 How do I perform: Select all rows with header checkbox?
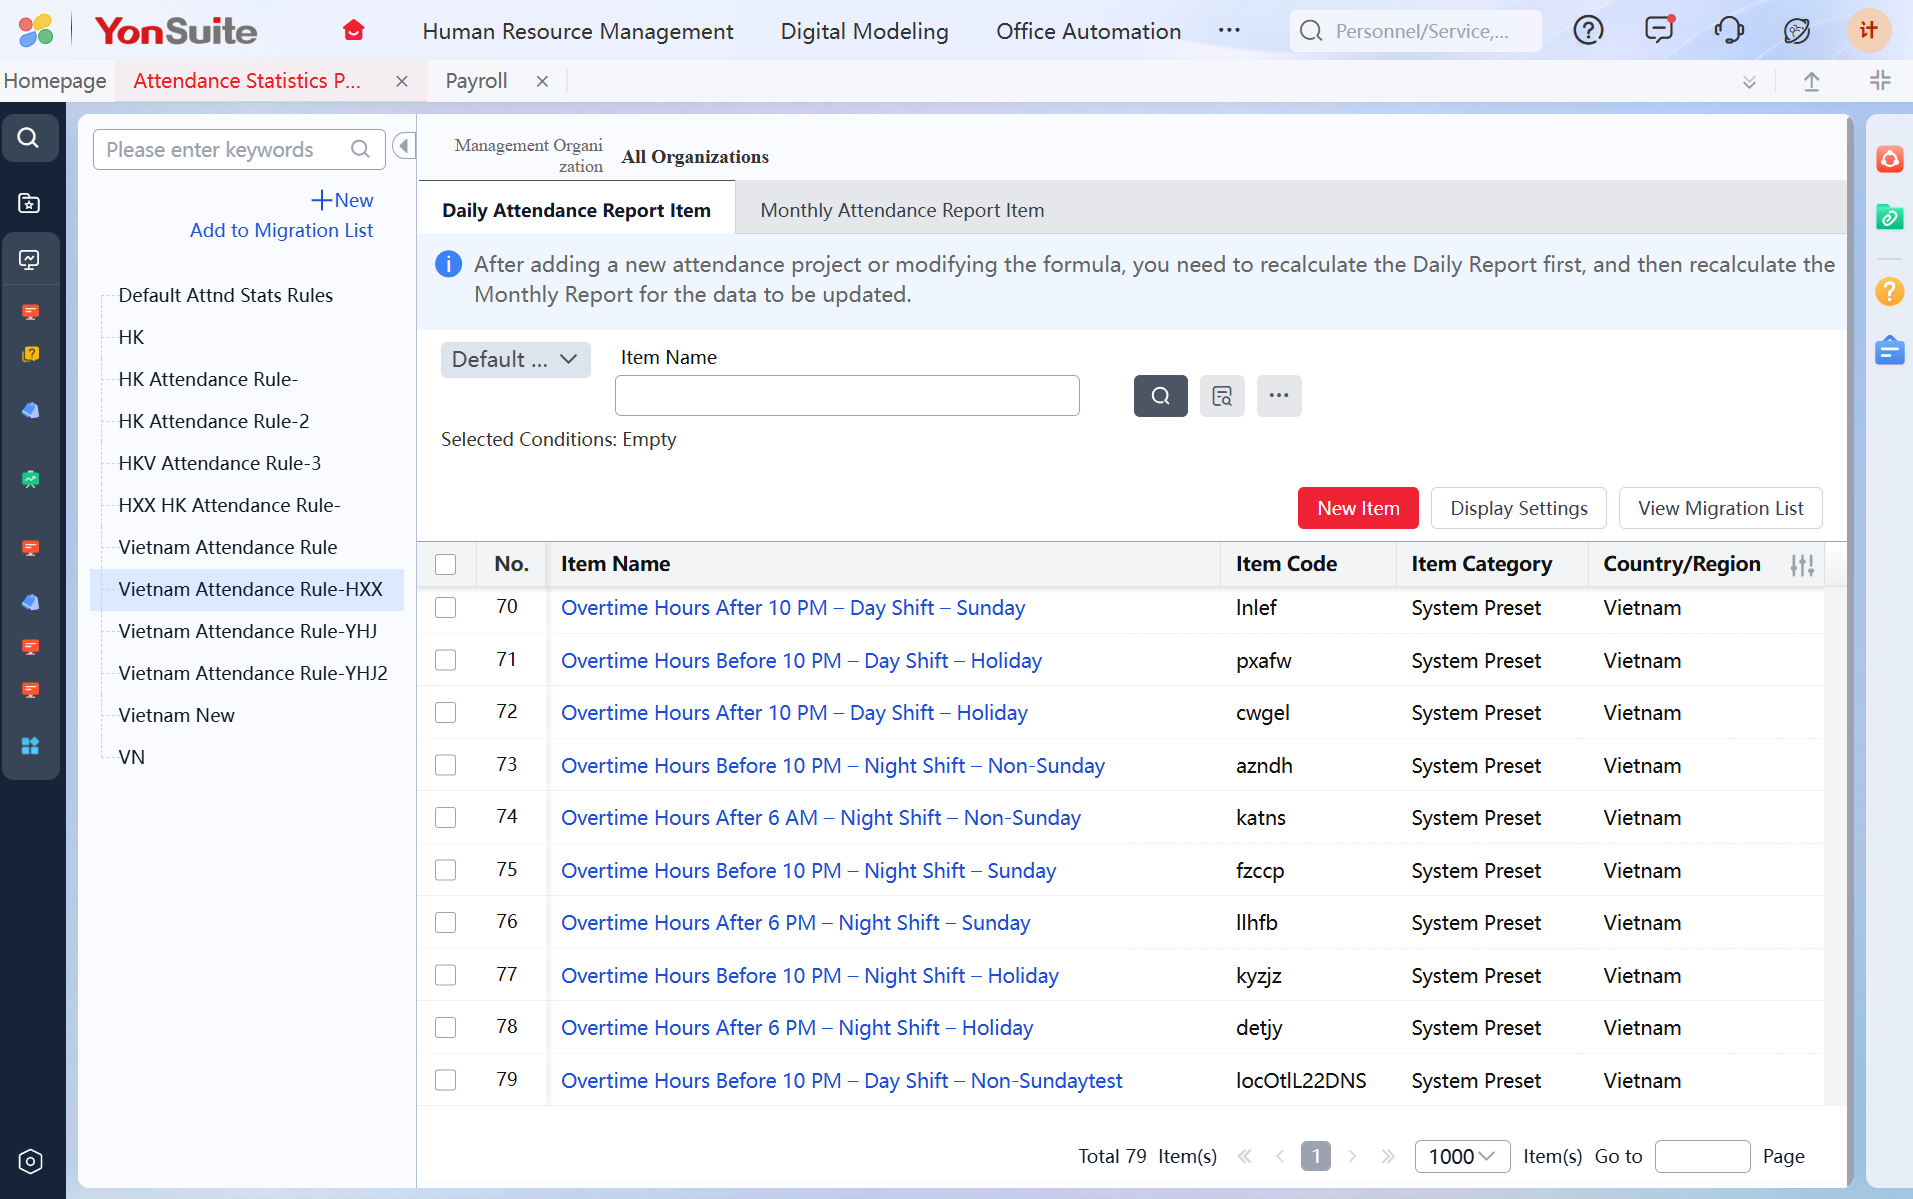tap(446, 565)
